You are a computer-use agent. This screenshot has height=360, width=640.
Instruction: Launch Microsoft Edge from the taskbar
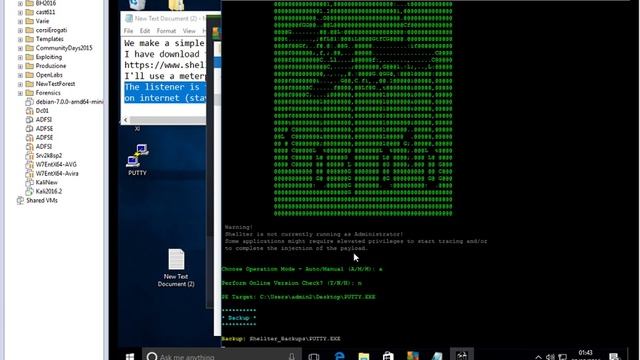click(x=339, y=356)
